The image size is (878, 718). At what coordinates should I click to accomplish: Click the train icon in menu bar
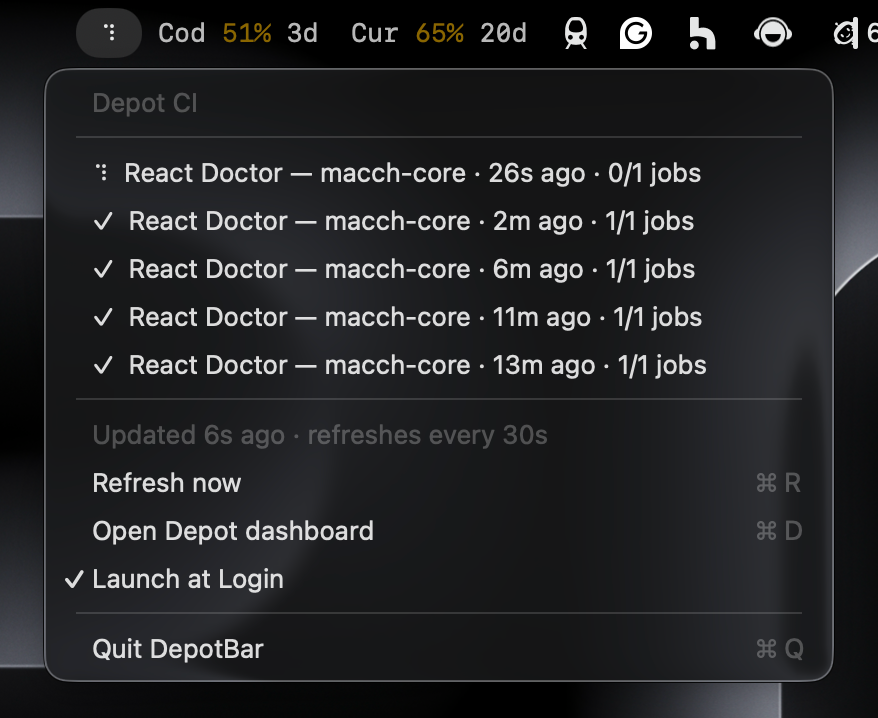pyautogui.click(x=576, y=33)
